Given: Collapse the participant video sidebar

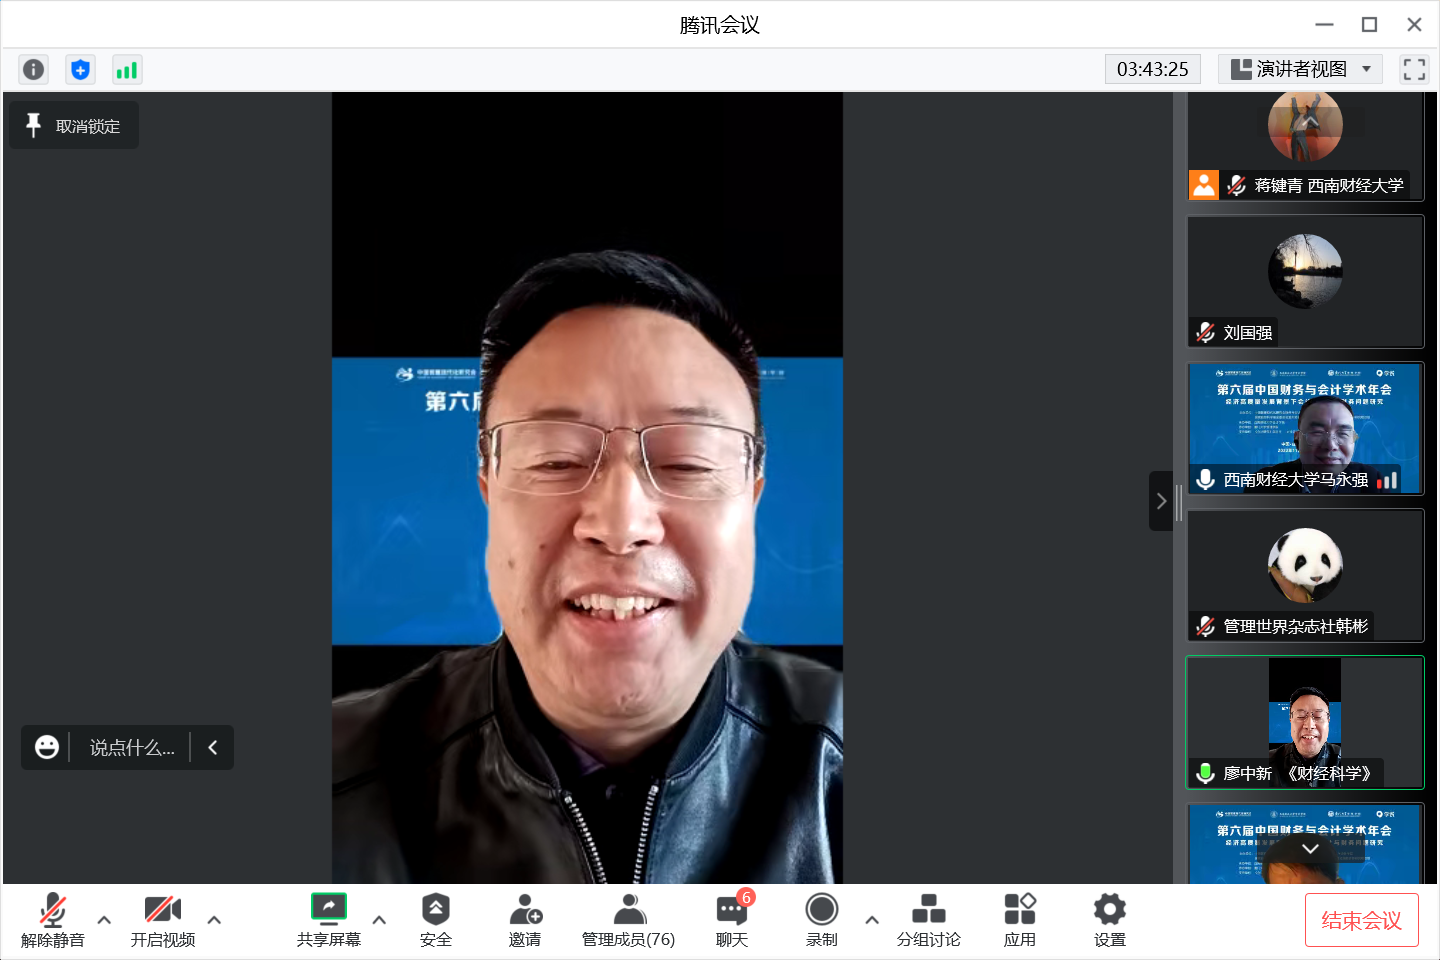Looking at the screenshot, I should point(1160,501).
